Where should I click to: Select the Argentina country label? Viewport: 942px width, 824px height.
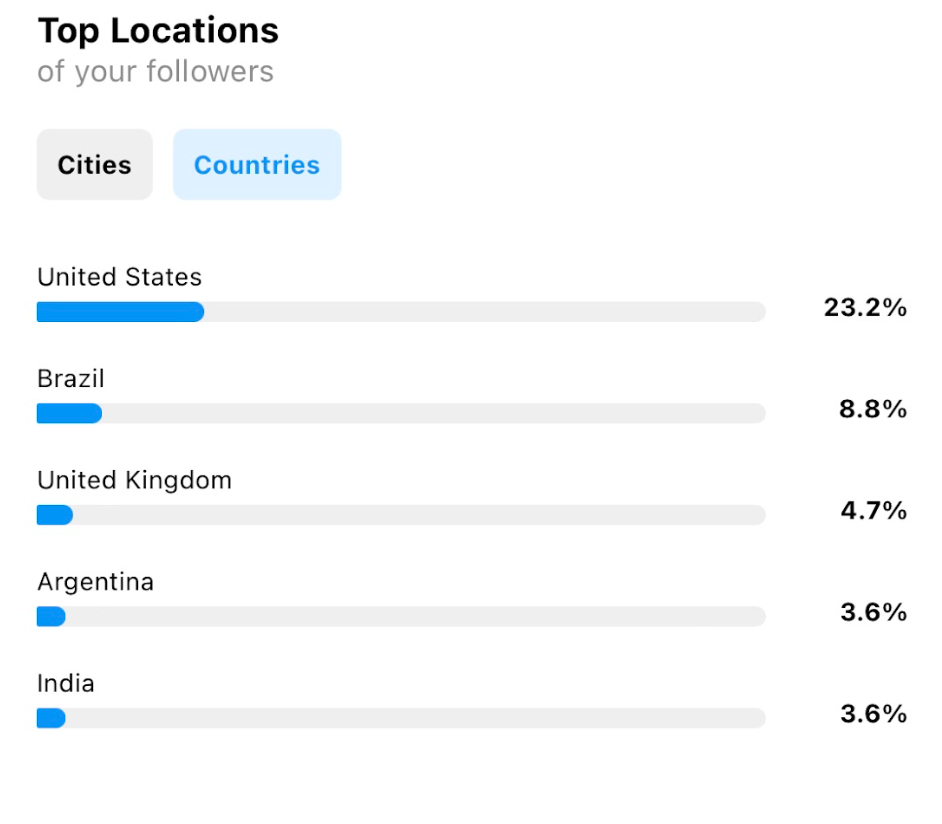pos(96,582)
